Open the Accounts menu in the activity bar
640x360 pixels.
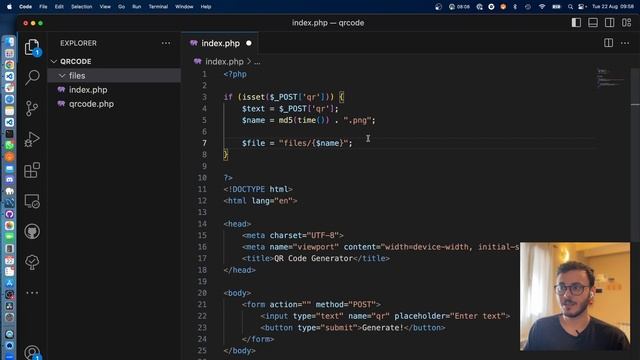point(32,352)
